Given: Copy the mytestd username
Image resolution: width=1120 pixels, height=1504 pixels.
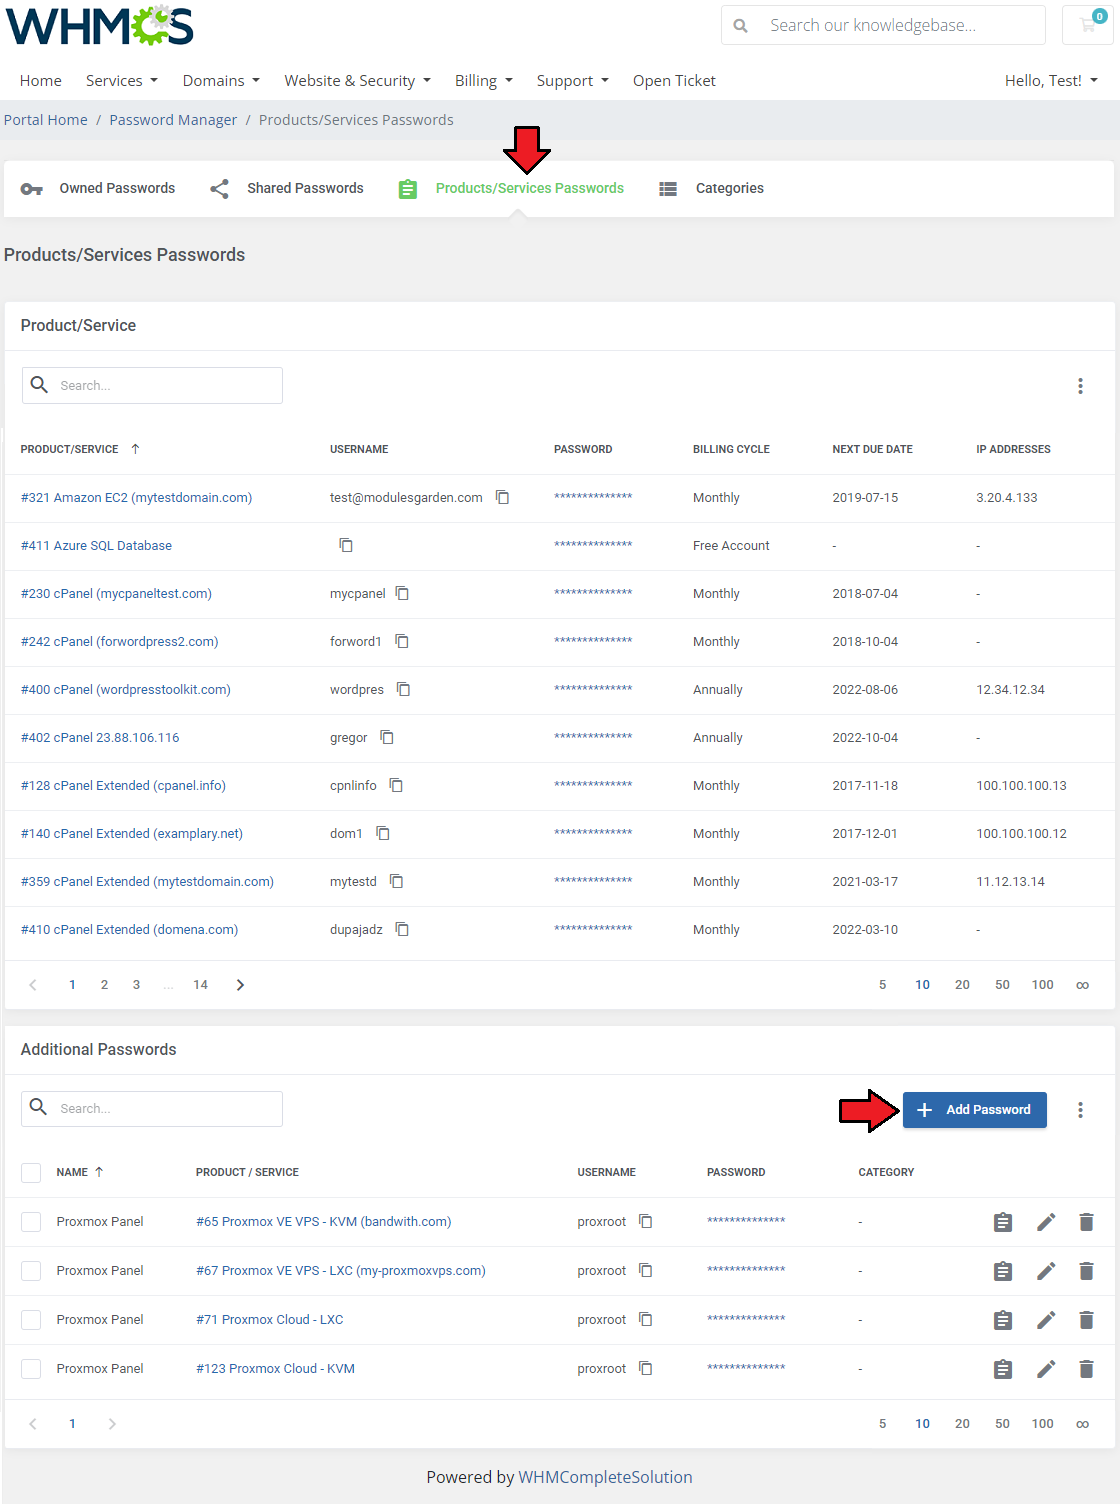Looking at the screenshot, I should pos(396,881).
